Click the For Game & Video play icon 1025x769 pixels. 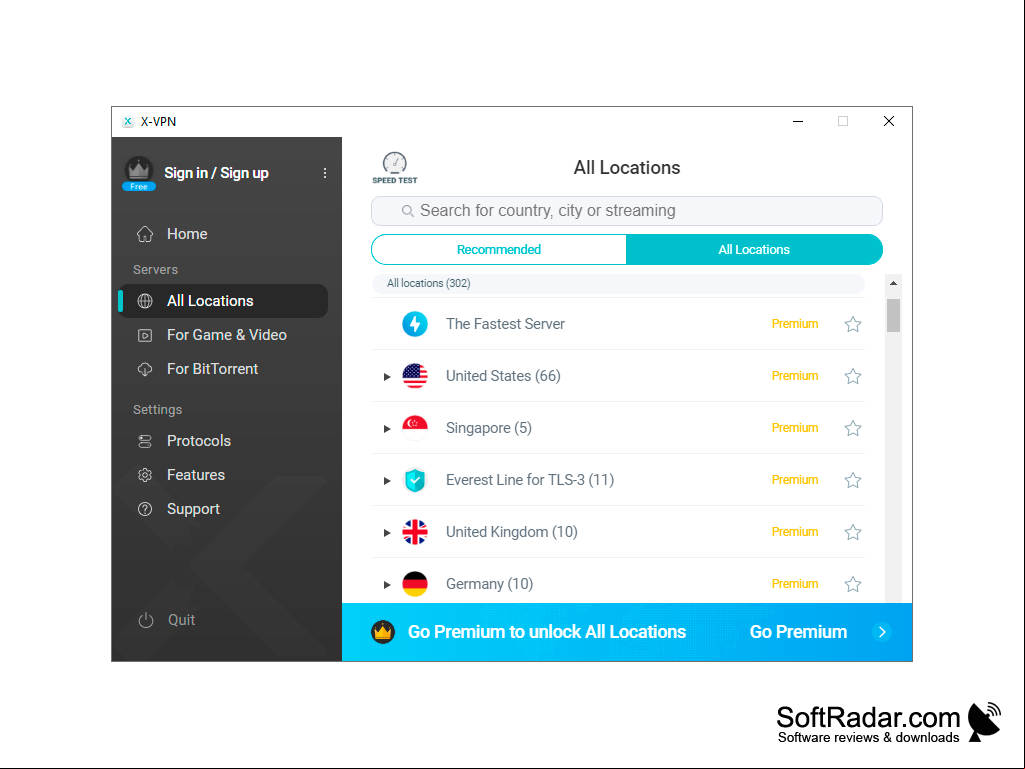point(145,335)
